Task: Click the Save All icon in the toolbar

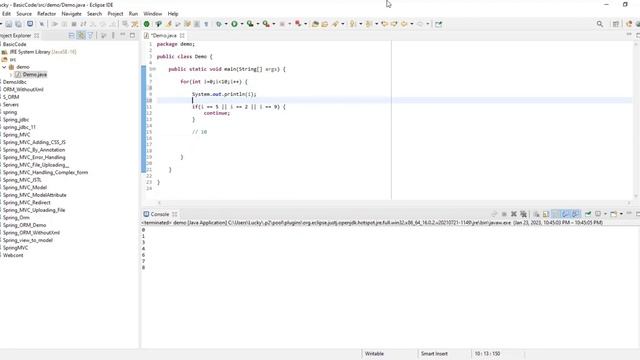Action: [18, 24]
